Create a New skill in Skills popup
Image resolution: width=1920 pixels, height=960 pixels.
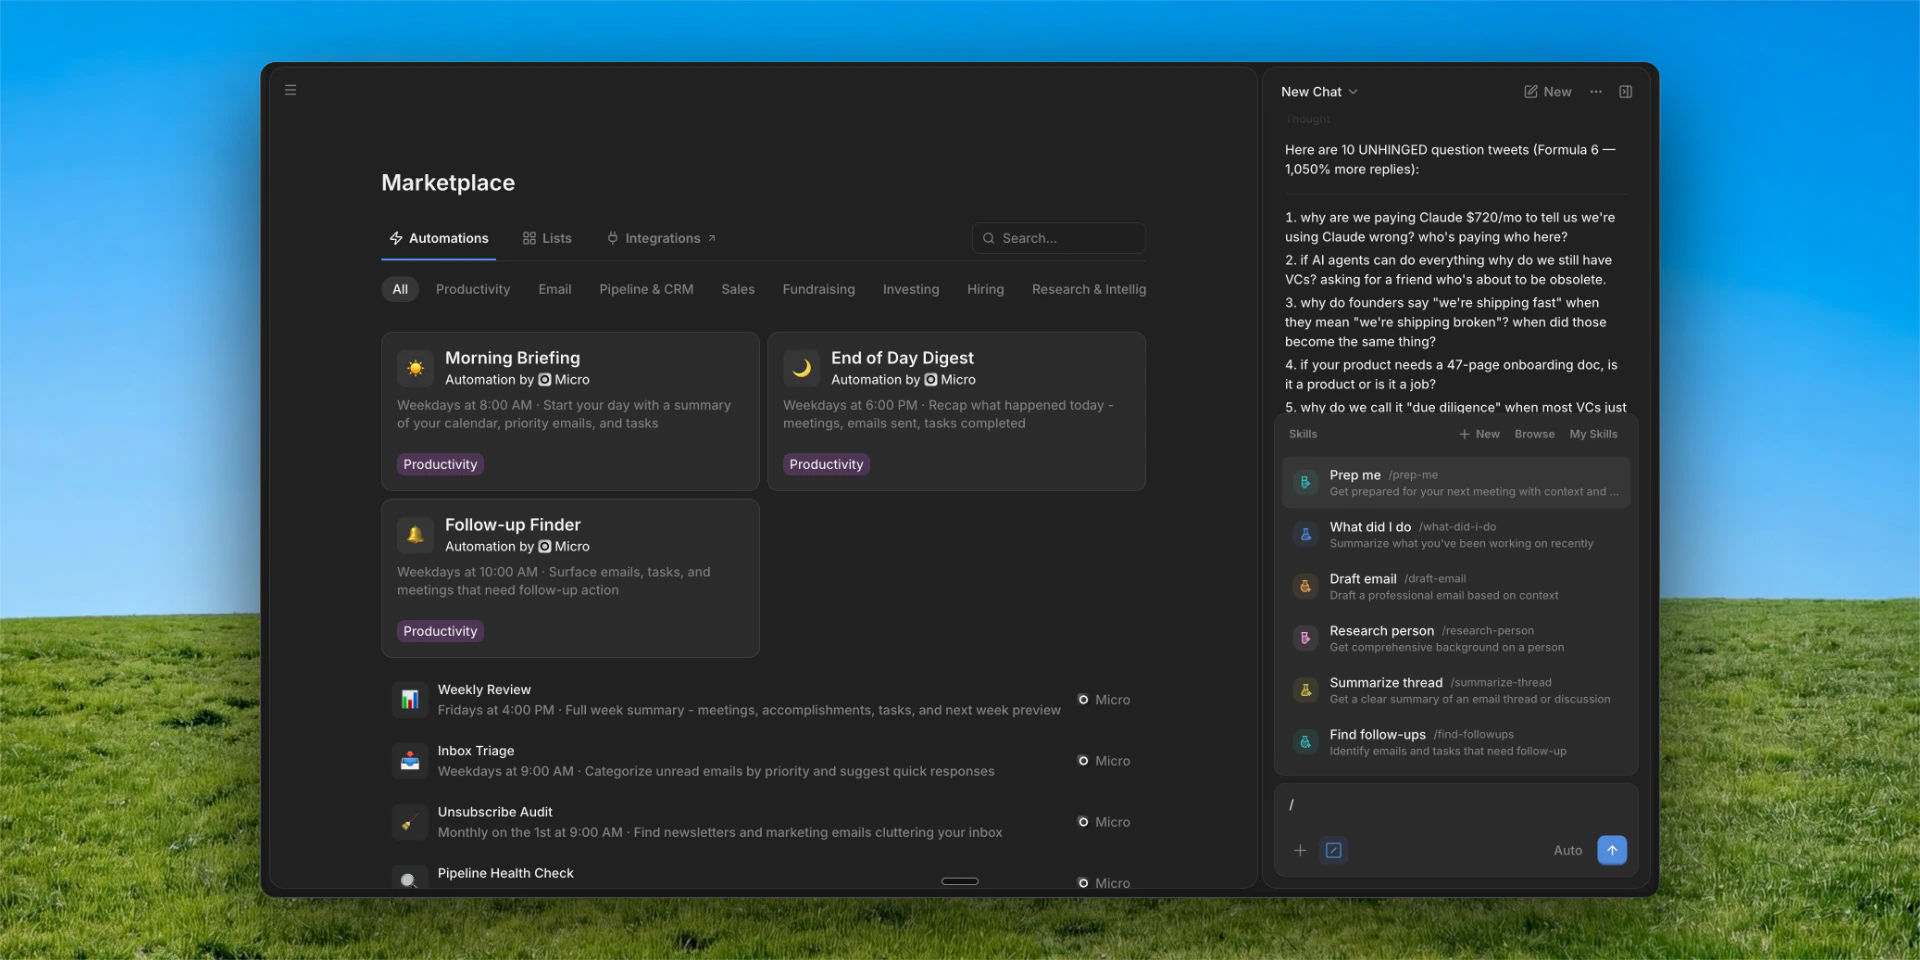click(x=1479, y=435)
